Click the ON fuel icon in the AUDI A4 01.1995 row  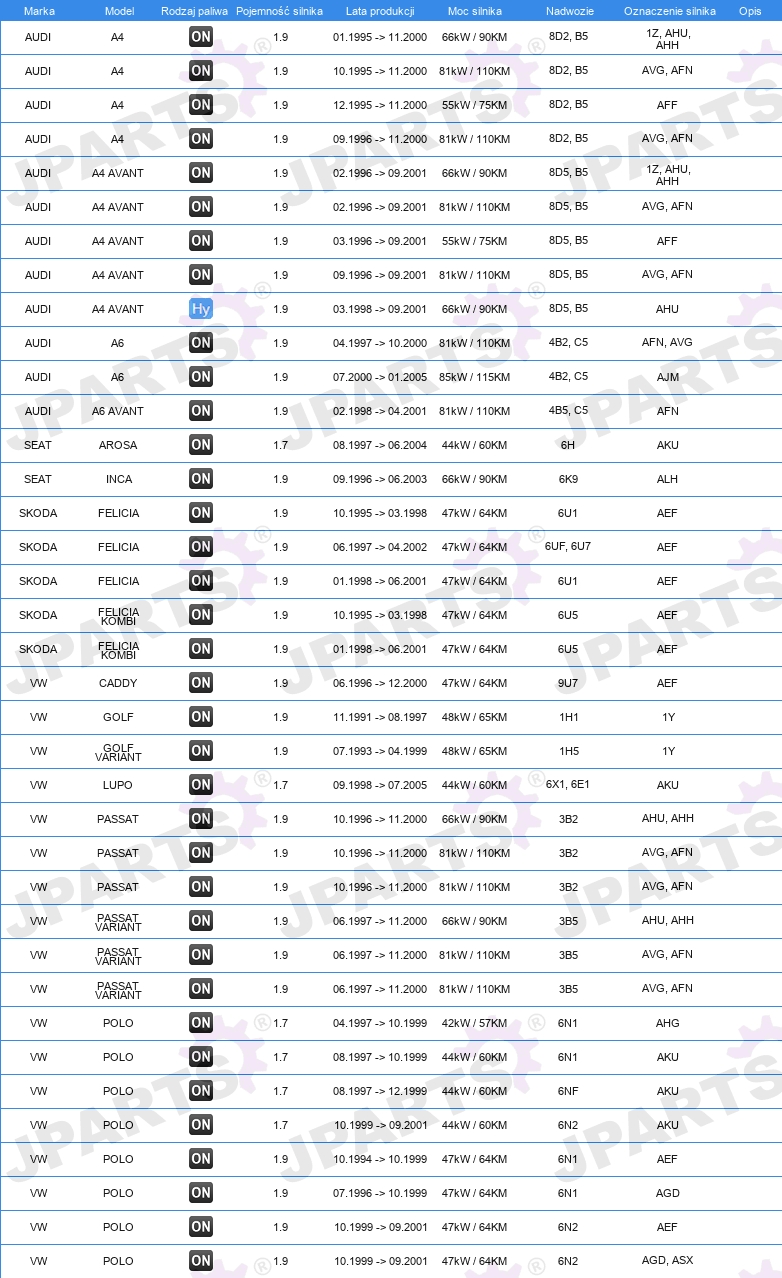(201, 38)
